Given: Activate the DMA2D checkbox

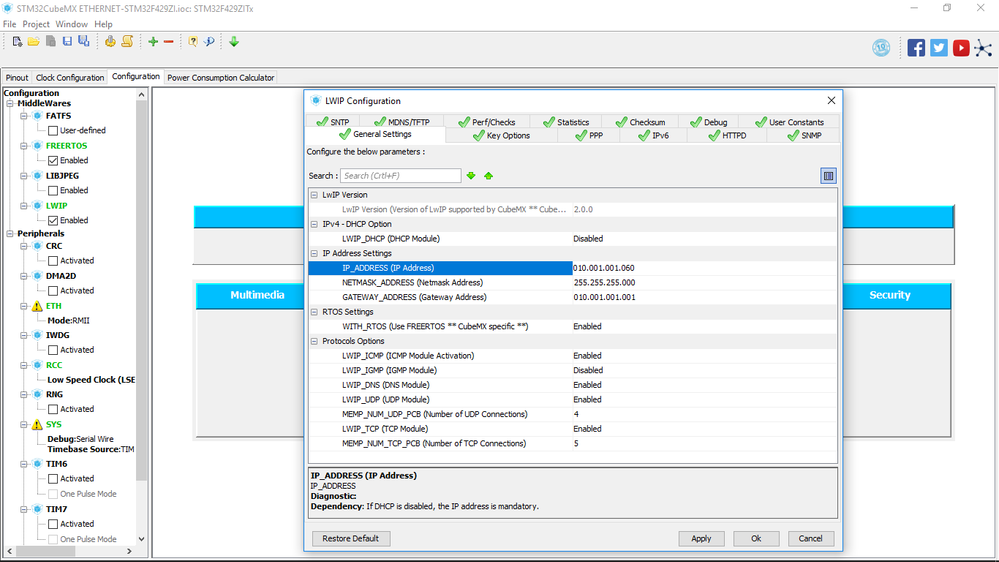Looking at the screenshot, I should (x=53, y=291).
